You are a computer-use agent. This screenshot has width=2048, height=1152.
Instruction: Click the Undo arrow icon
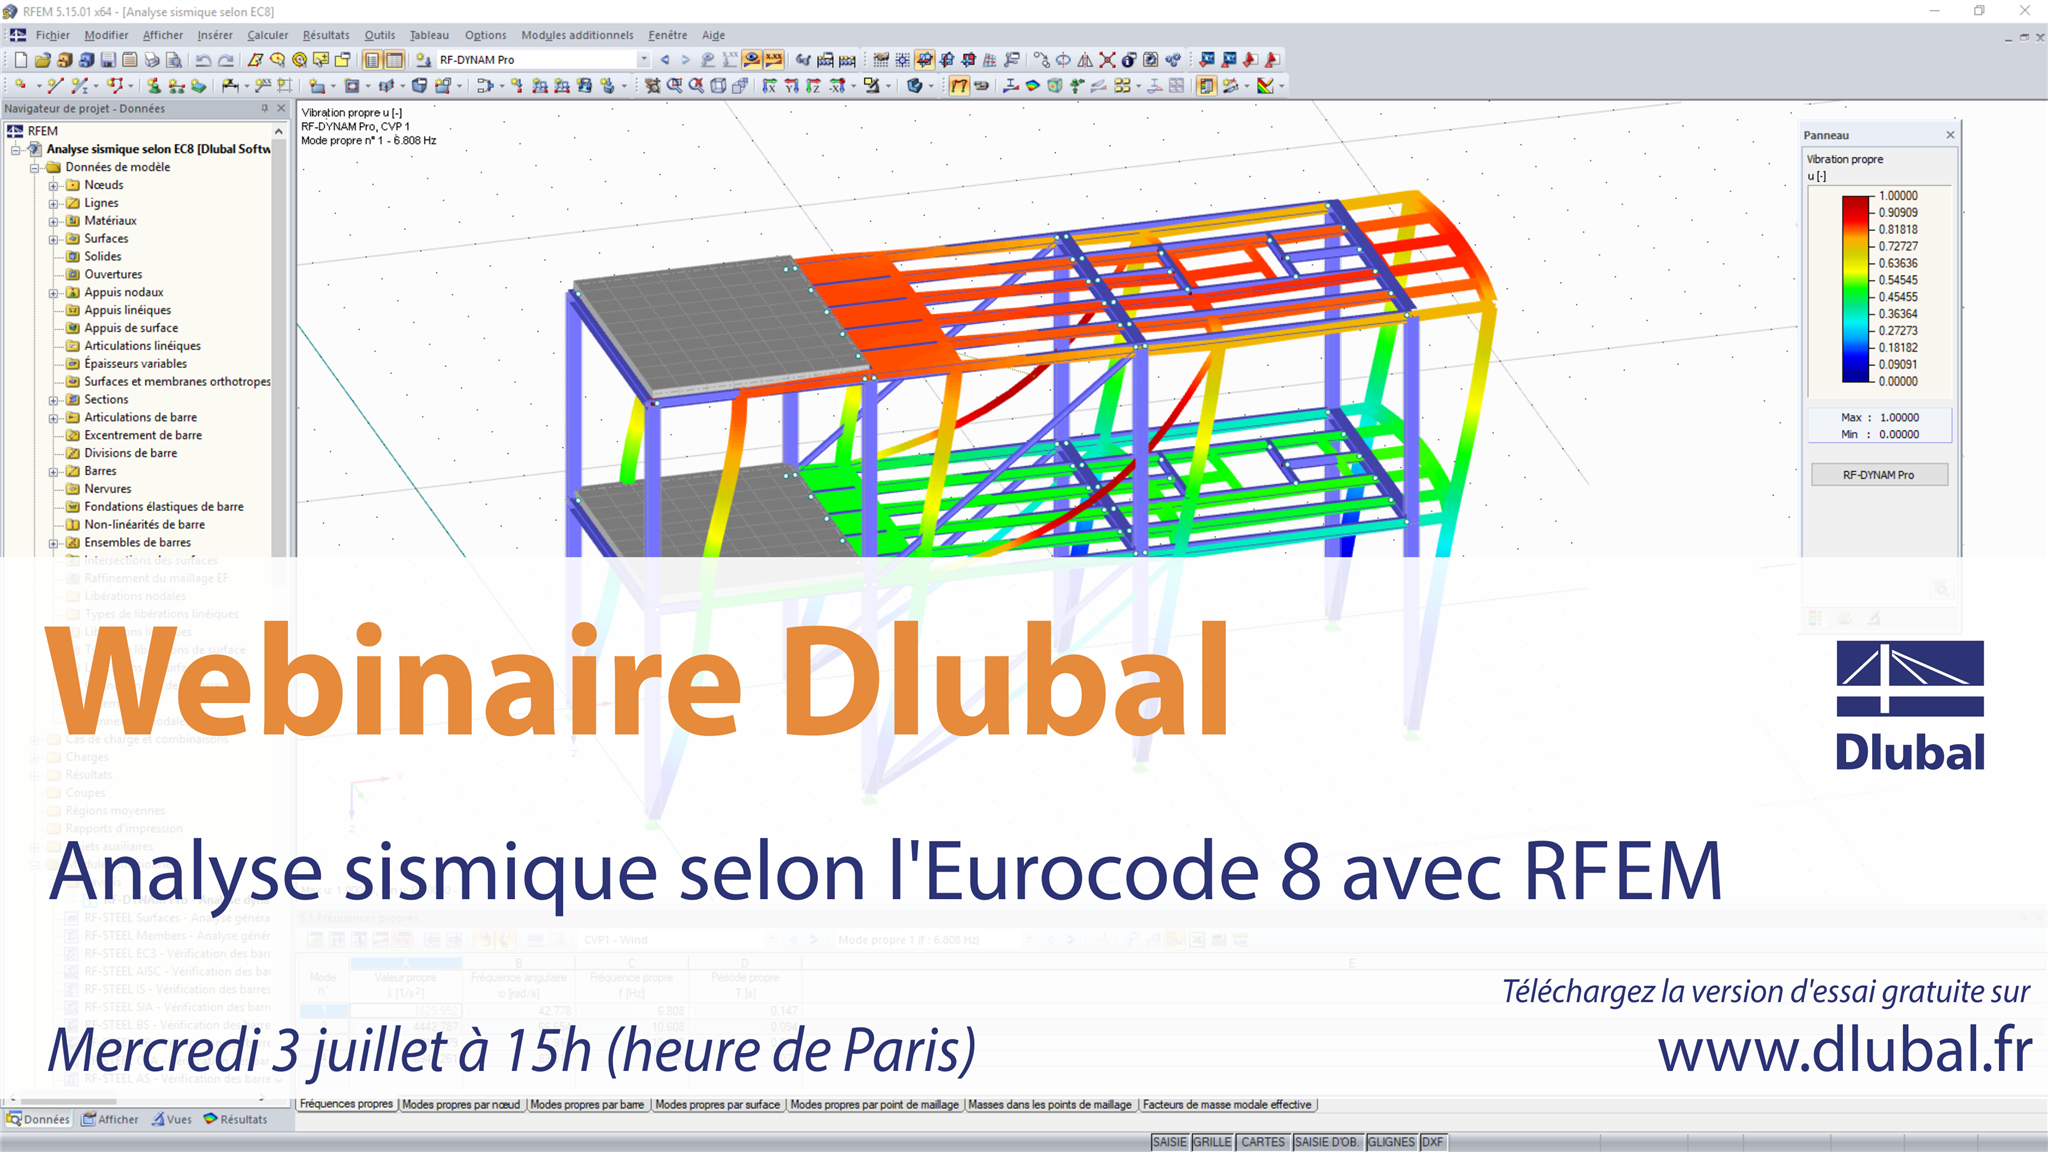tap(203, 60)
